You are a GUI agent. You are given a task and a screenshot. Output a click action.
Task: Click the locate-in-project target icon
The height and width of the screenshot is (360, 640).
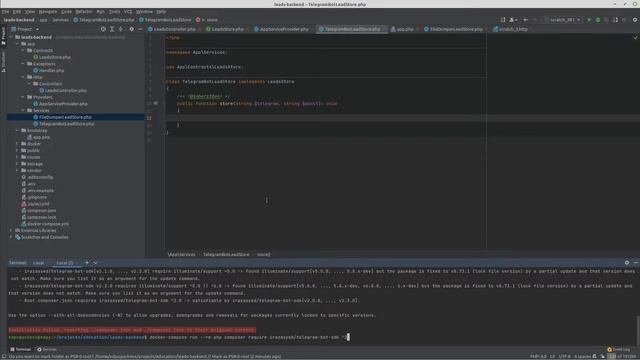pos(103,29)
